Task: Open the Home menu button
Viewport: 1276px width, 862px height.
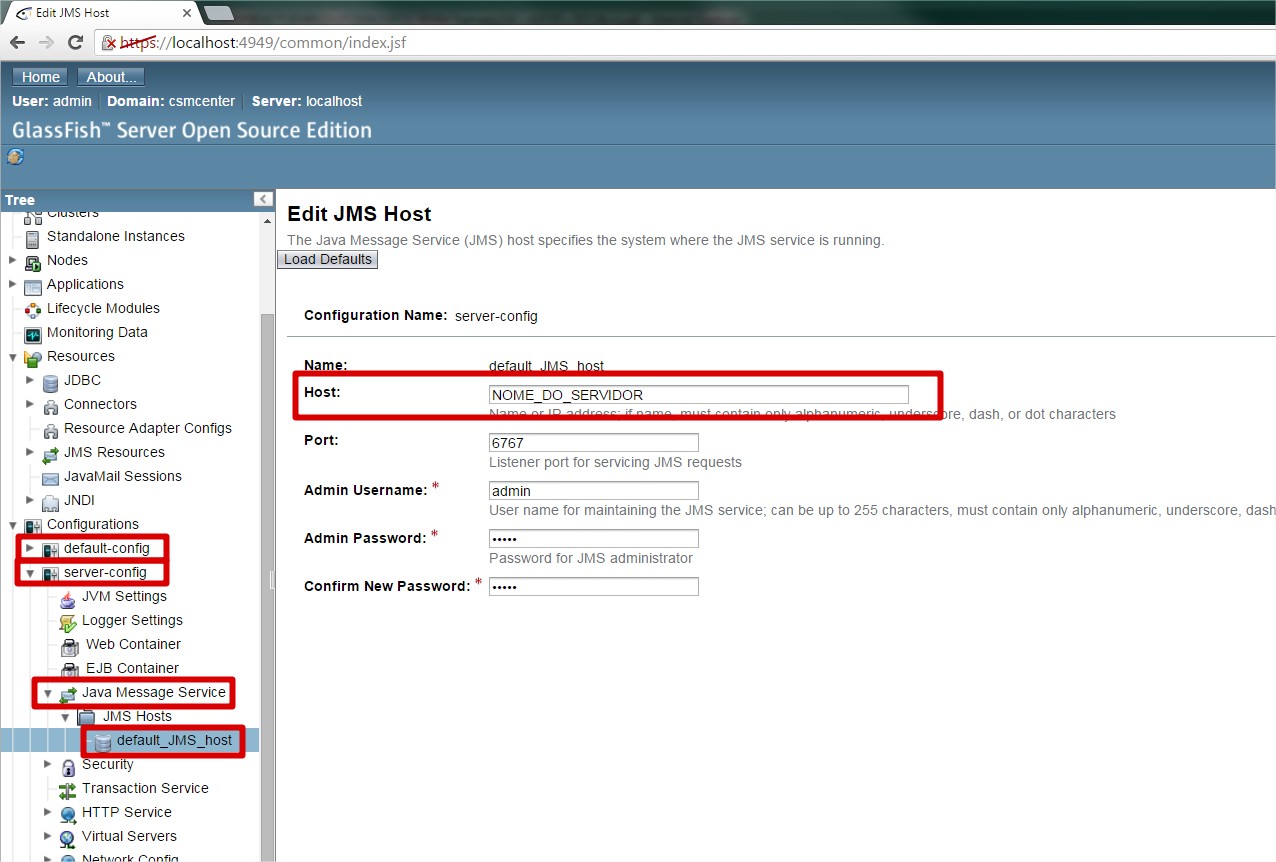Action: click(x=41, y=77)
